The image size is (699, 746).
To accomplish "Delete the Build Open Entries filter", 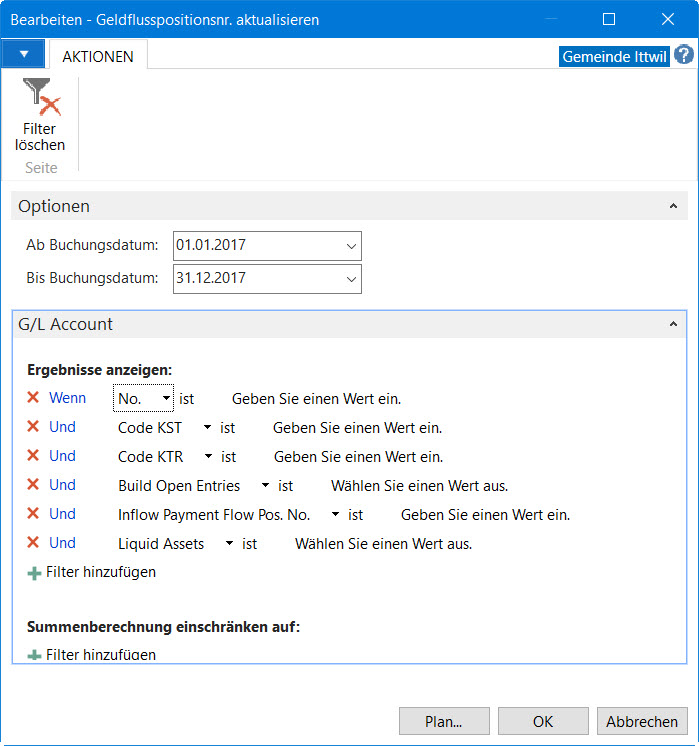I will (x=33, y=484).
